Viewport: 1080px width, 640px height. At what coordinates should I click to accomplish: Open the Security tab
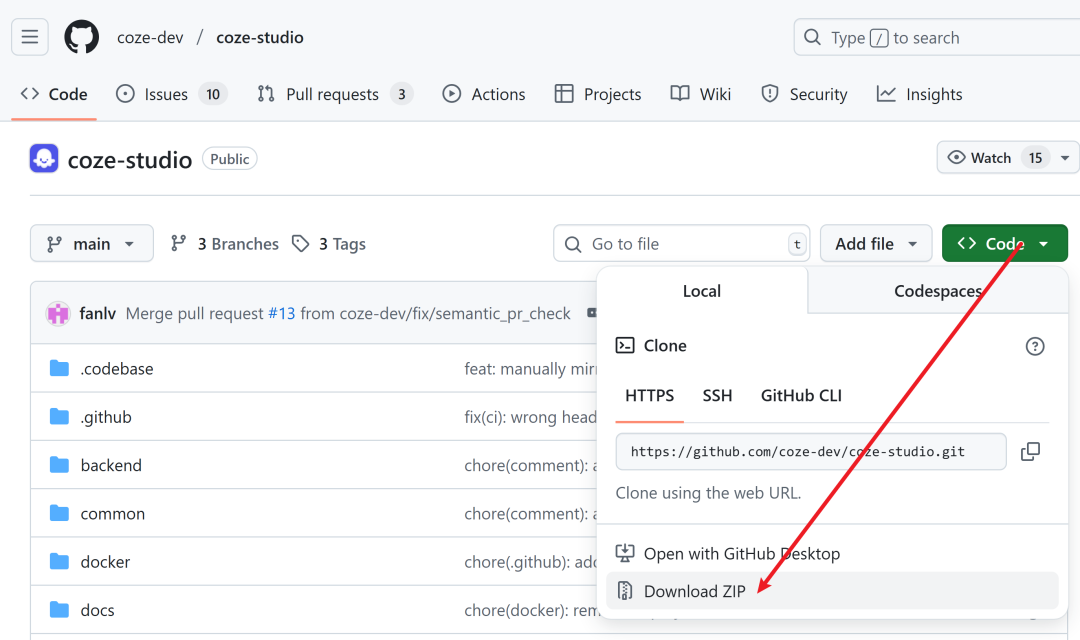pyautogui.click(x=804, y=94)
